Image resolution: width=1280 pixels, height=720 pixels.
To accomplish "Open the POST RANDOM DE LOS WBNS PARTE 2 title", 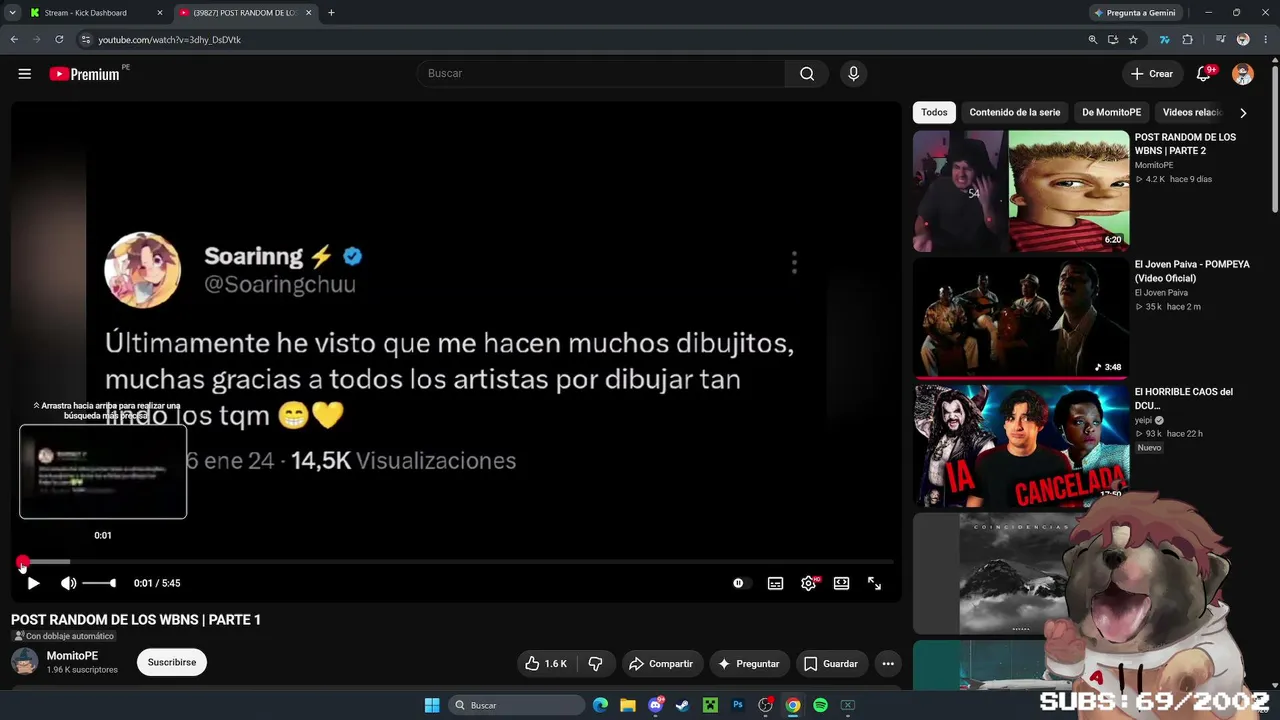I will tap(1185, 144).
